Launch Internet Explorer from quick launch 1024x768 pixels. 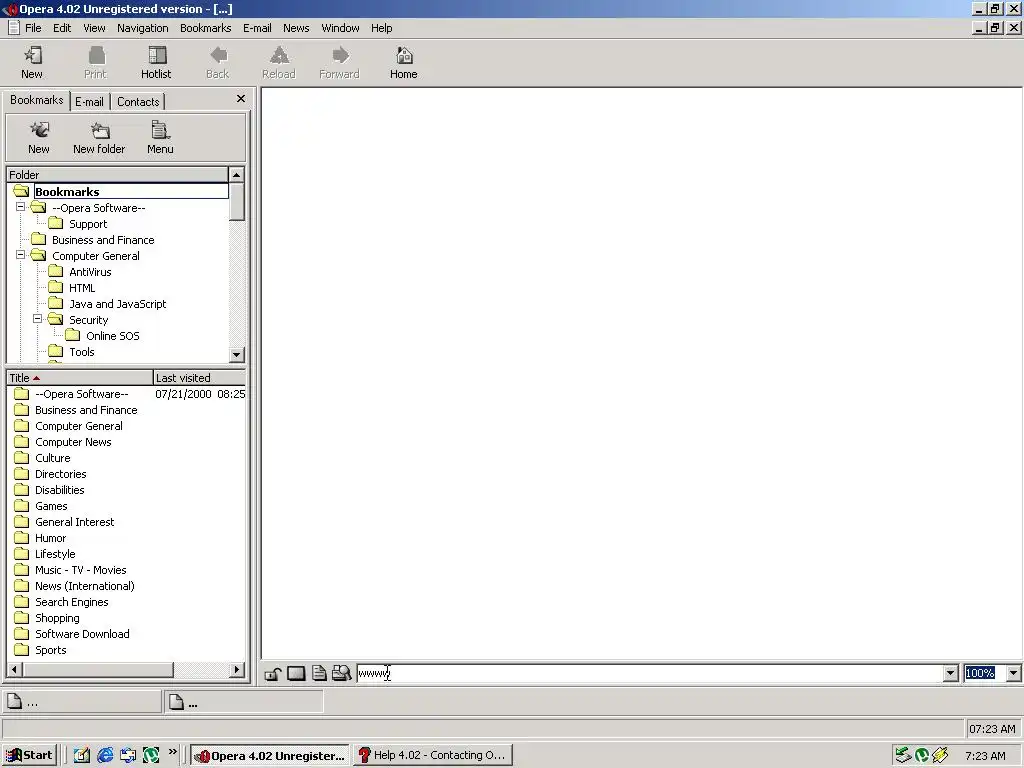(x=104, y=755)
